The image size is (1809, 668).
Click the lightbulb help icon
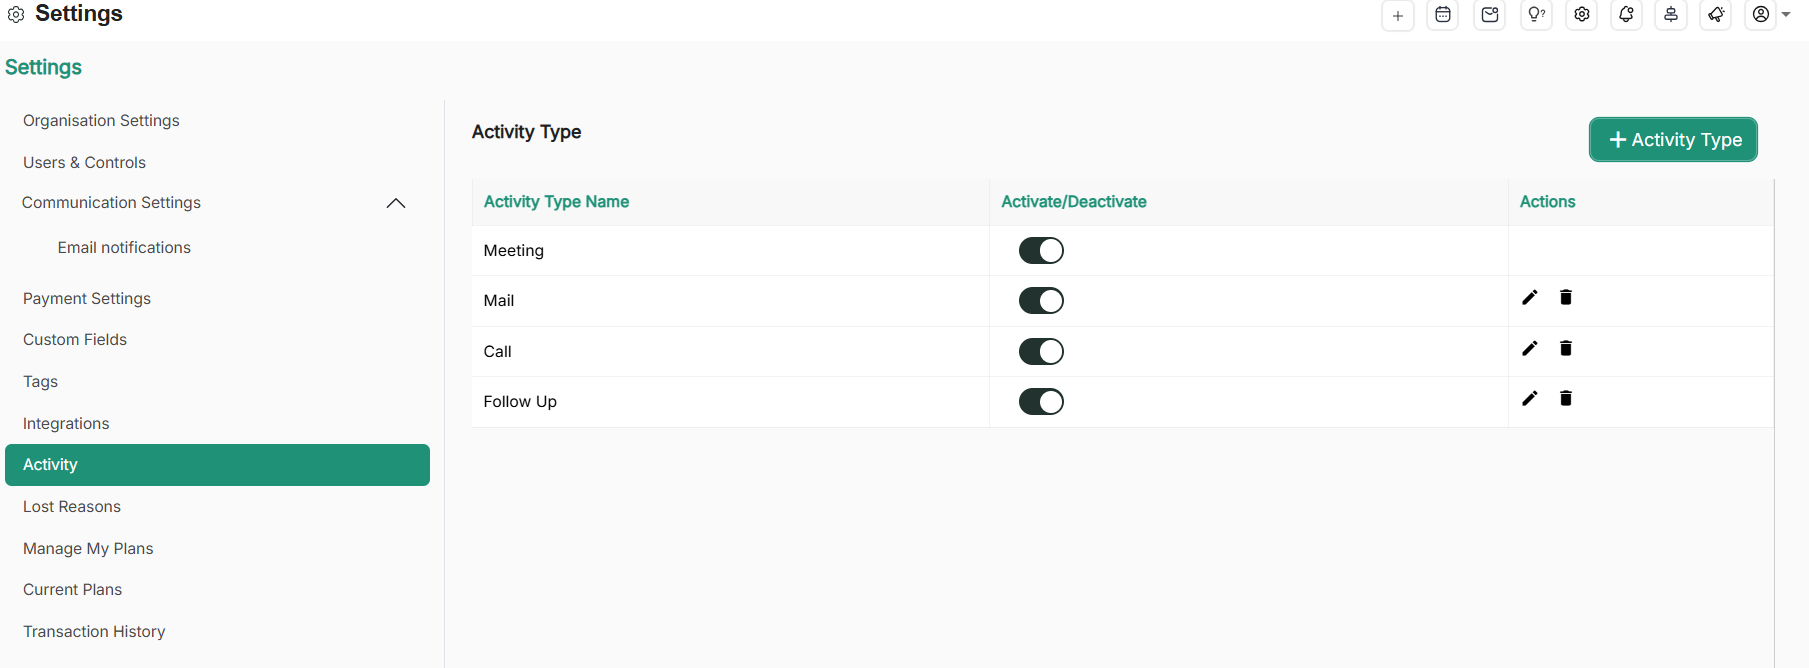(x=1536, y=15)
